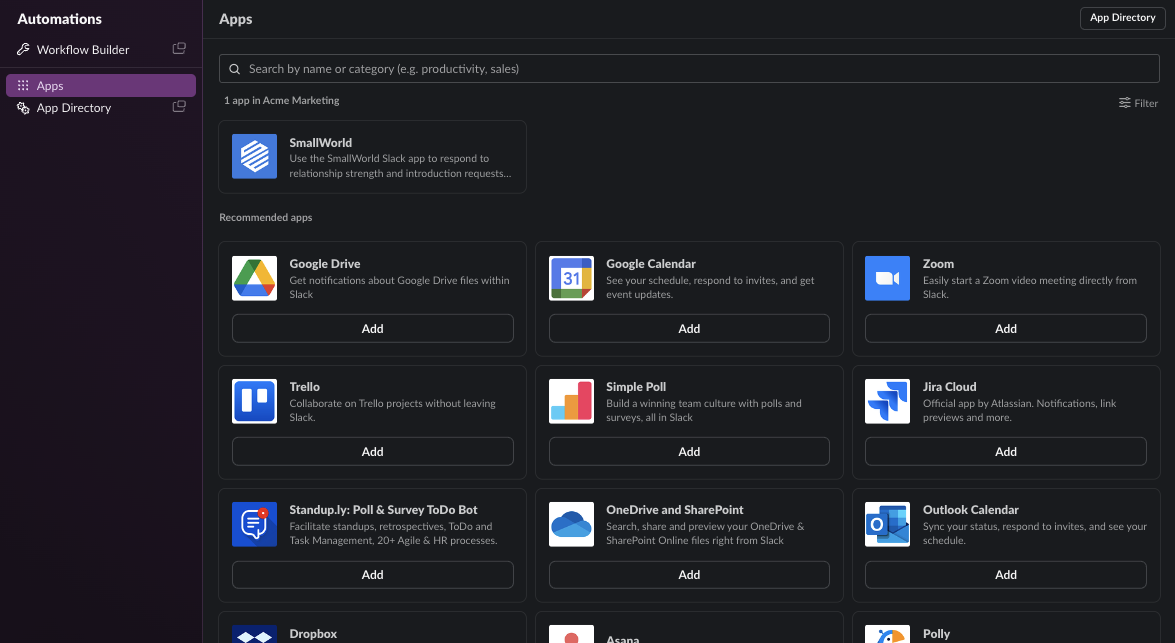Open the Filter options

(1138, 103)
